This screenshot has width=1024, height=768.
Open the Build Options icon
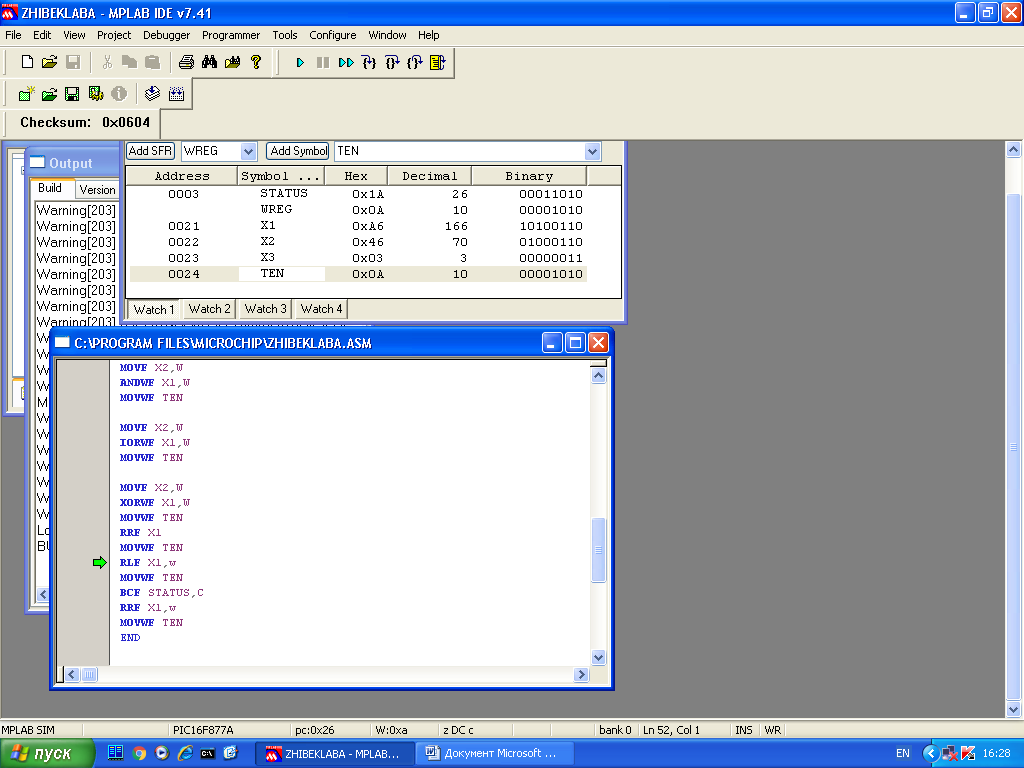coord(96,94)
